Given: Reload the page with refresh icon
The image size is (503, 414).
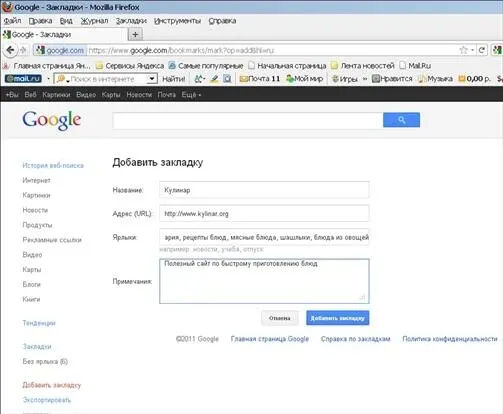Looking at the screenshot, I should click(x=482, y=50).
